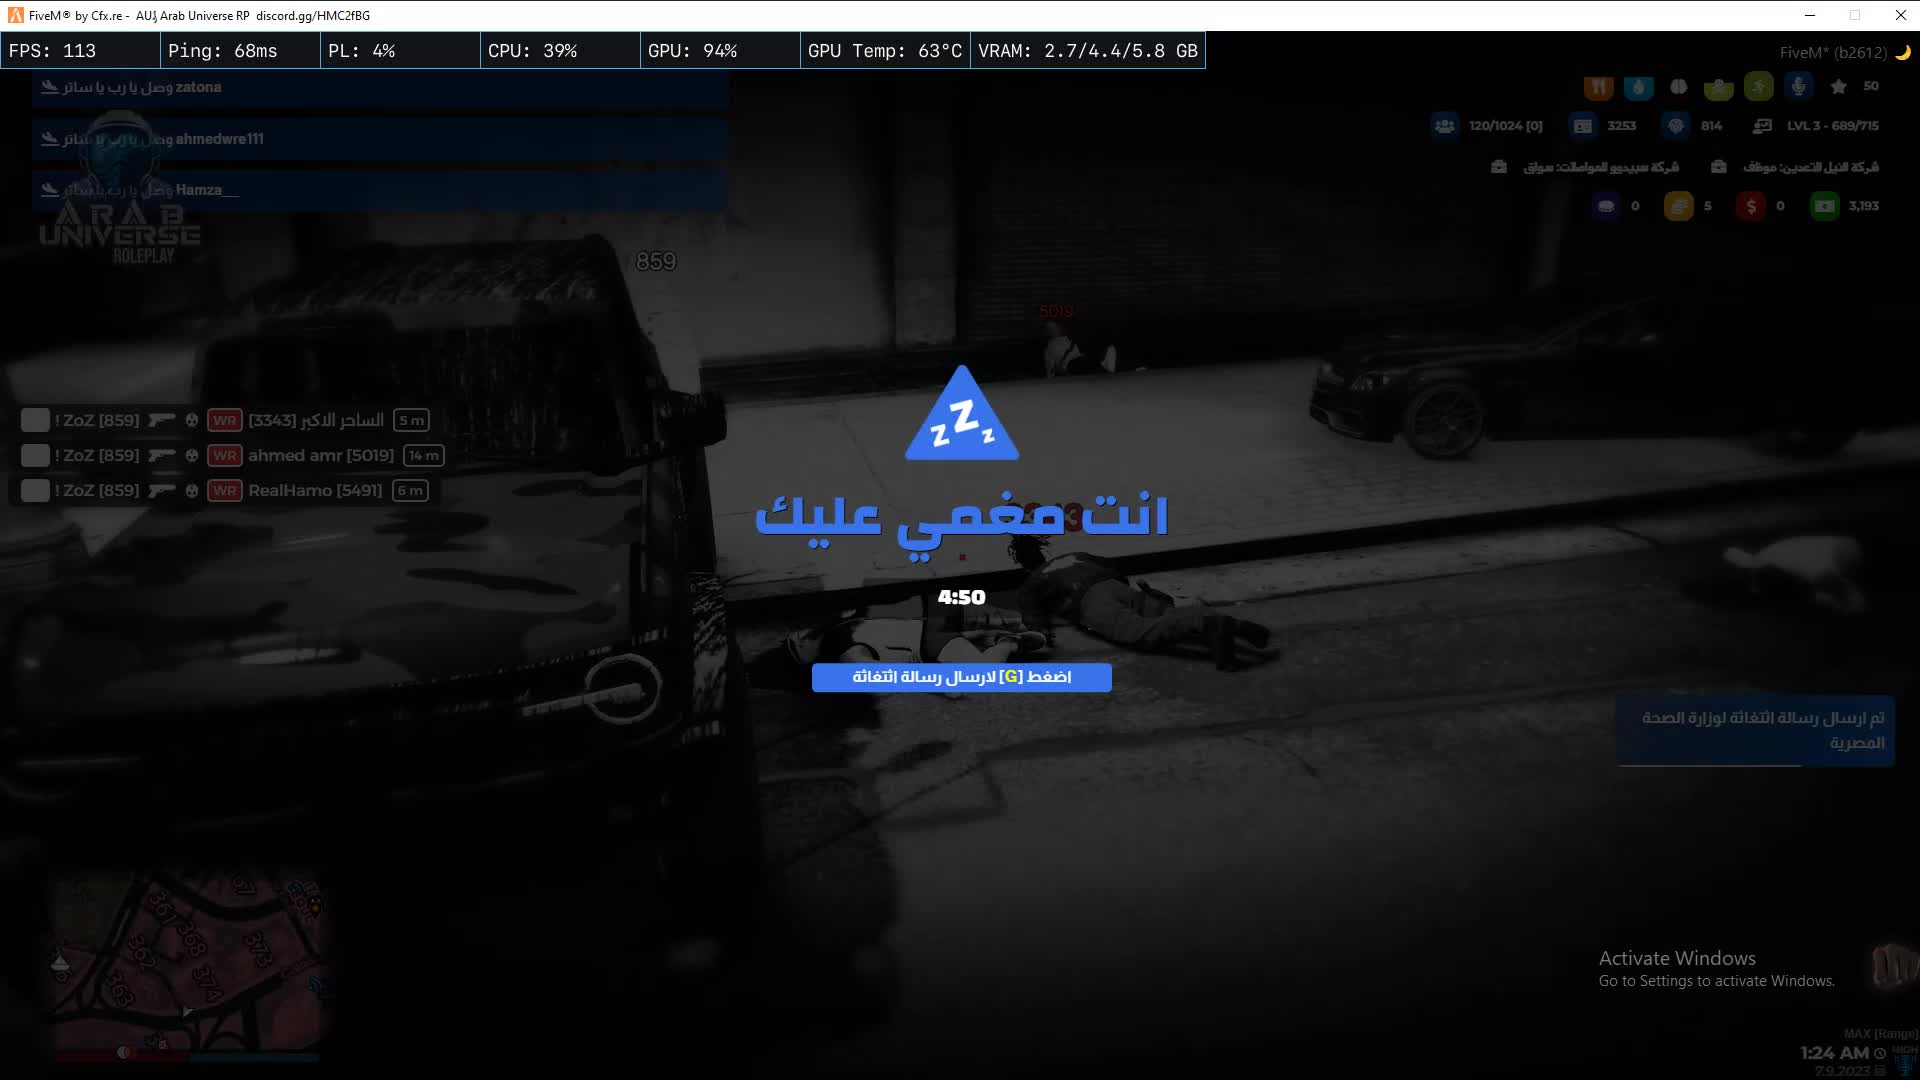
Task: Click the brain stress status icon
Action: [x=1679, y=87]
